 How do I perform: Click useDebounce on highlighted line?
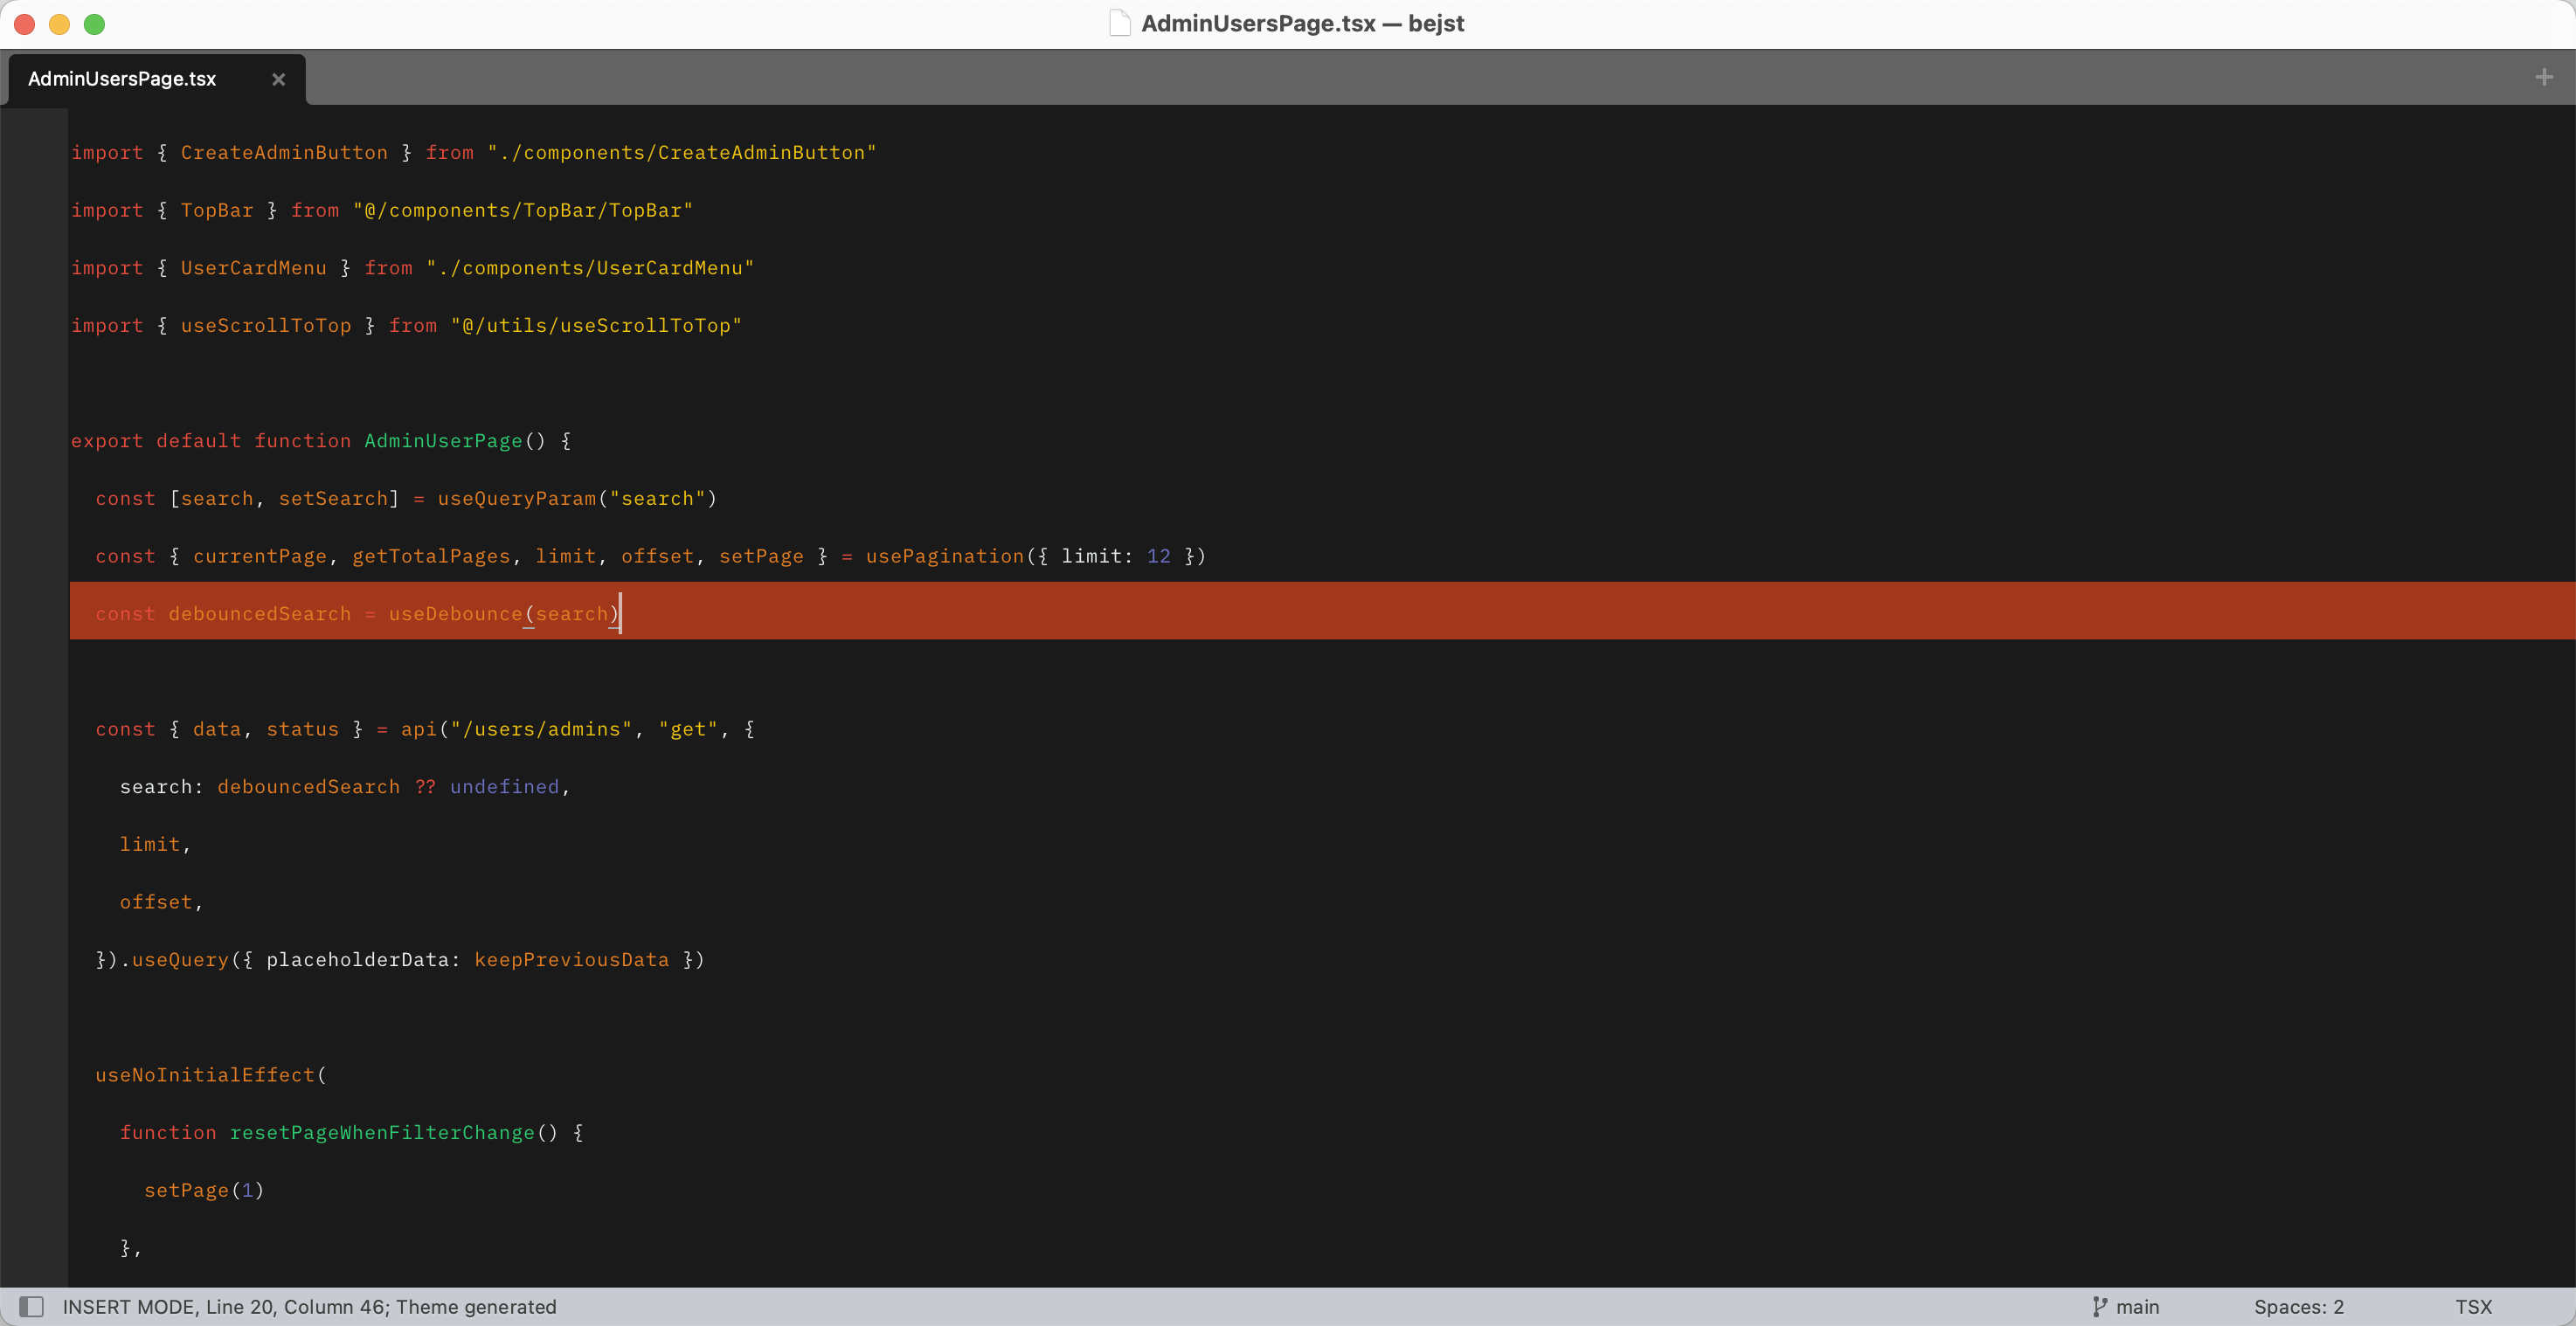[455, 614]
